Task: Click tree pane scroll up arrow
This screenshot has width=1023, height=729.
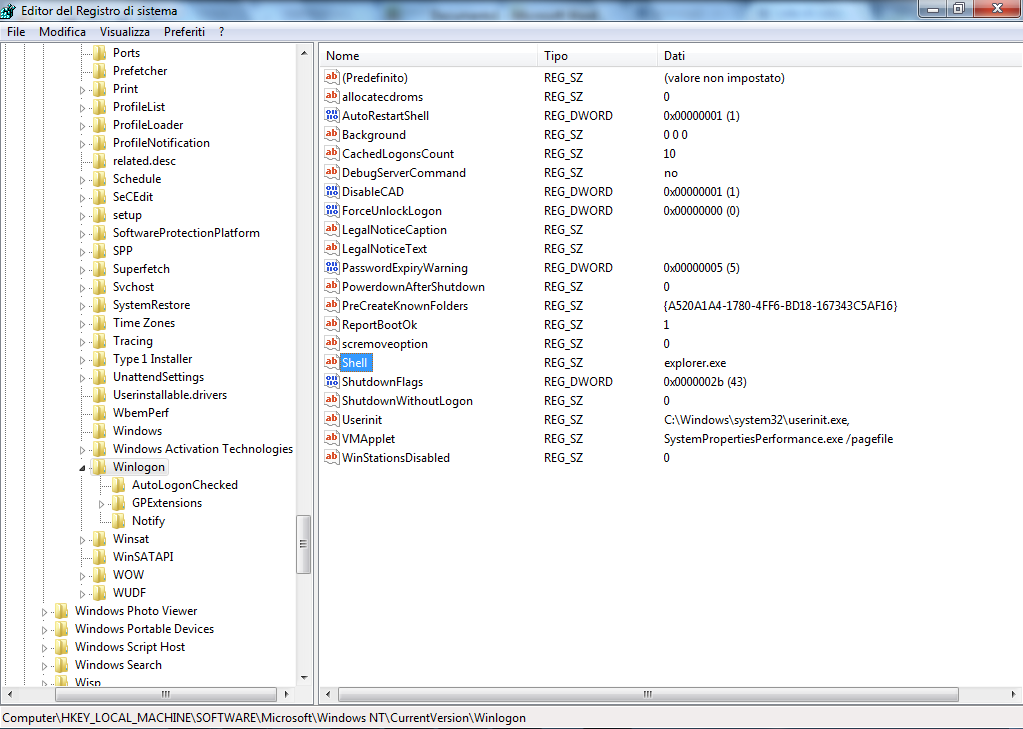Action: coord(304,53)
